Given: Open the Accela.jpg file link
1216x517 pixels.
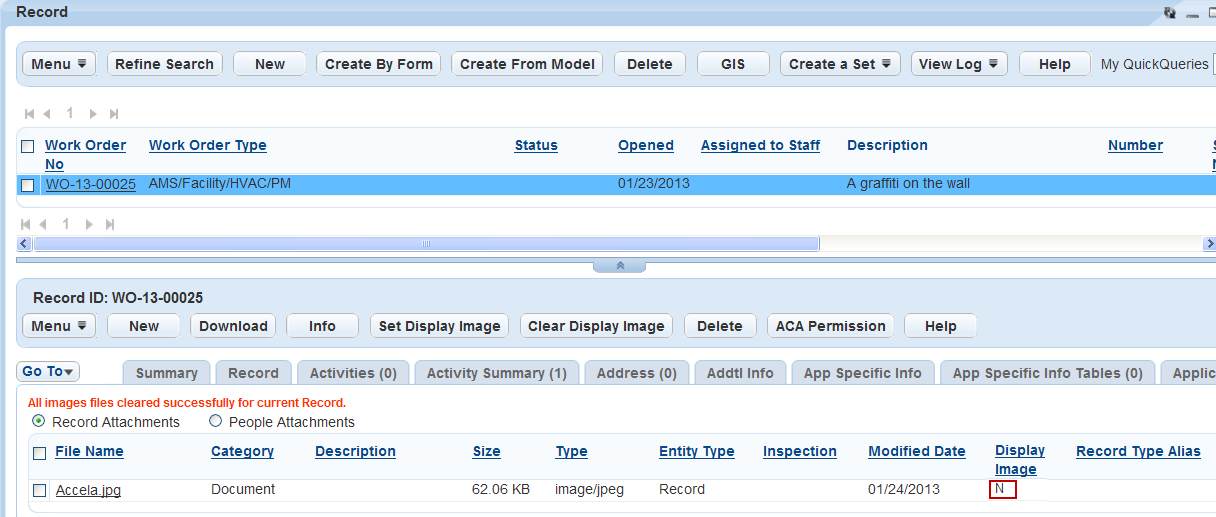Looking at the screenshot, I should coord(88,490).
